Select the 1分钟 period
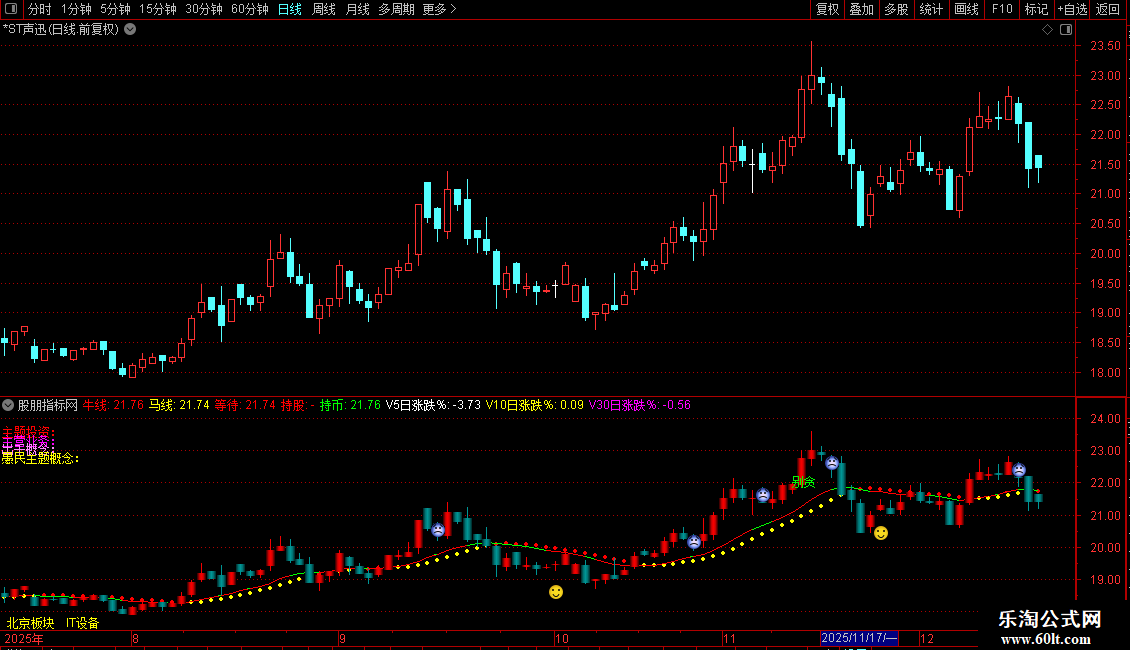Viewport: 1130px width, 650px height. [76, 9]
